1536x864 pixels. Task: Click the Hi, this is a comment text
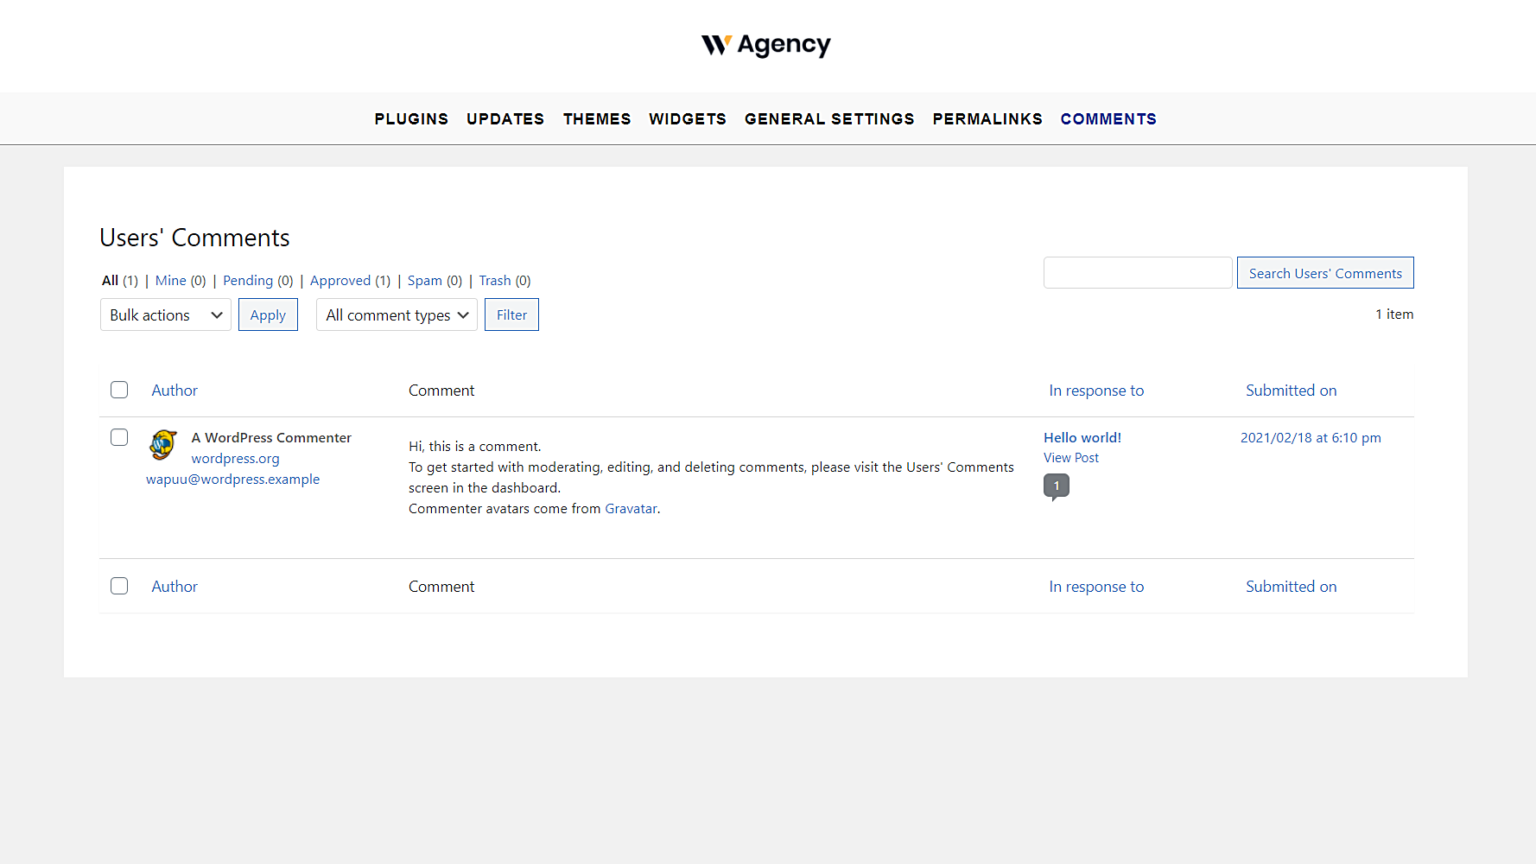[475, 447]
